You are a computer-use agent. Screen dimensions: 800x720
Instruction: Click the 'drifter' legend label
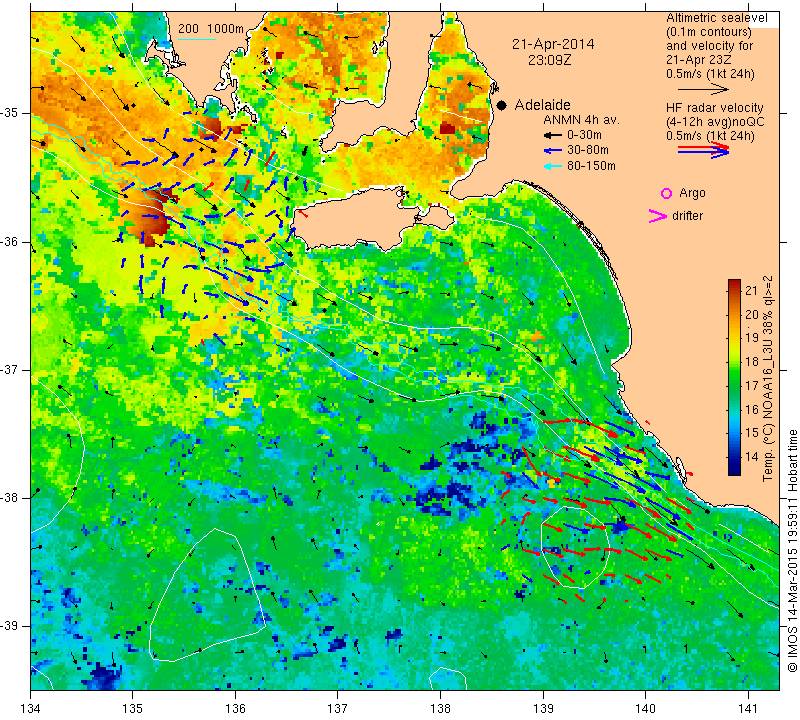(687, 216)
